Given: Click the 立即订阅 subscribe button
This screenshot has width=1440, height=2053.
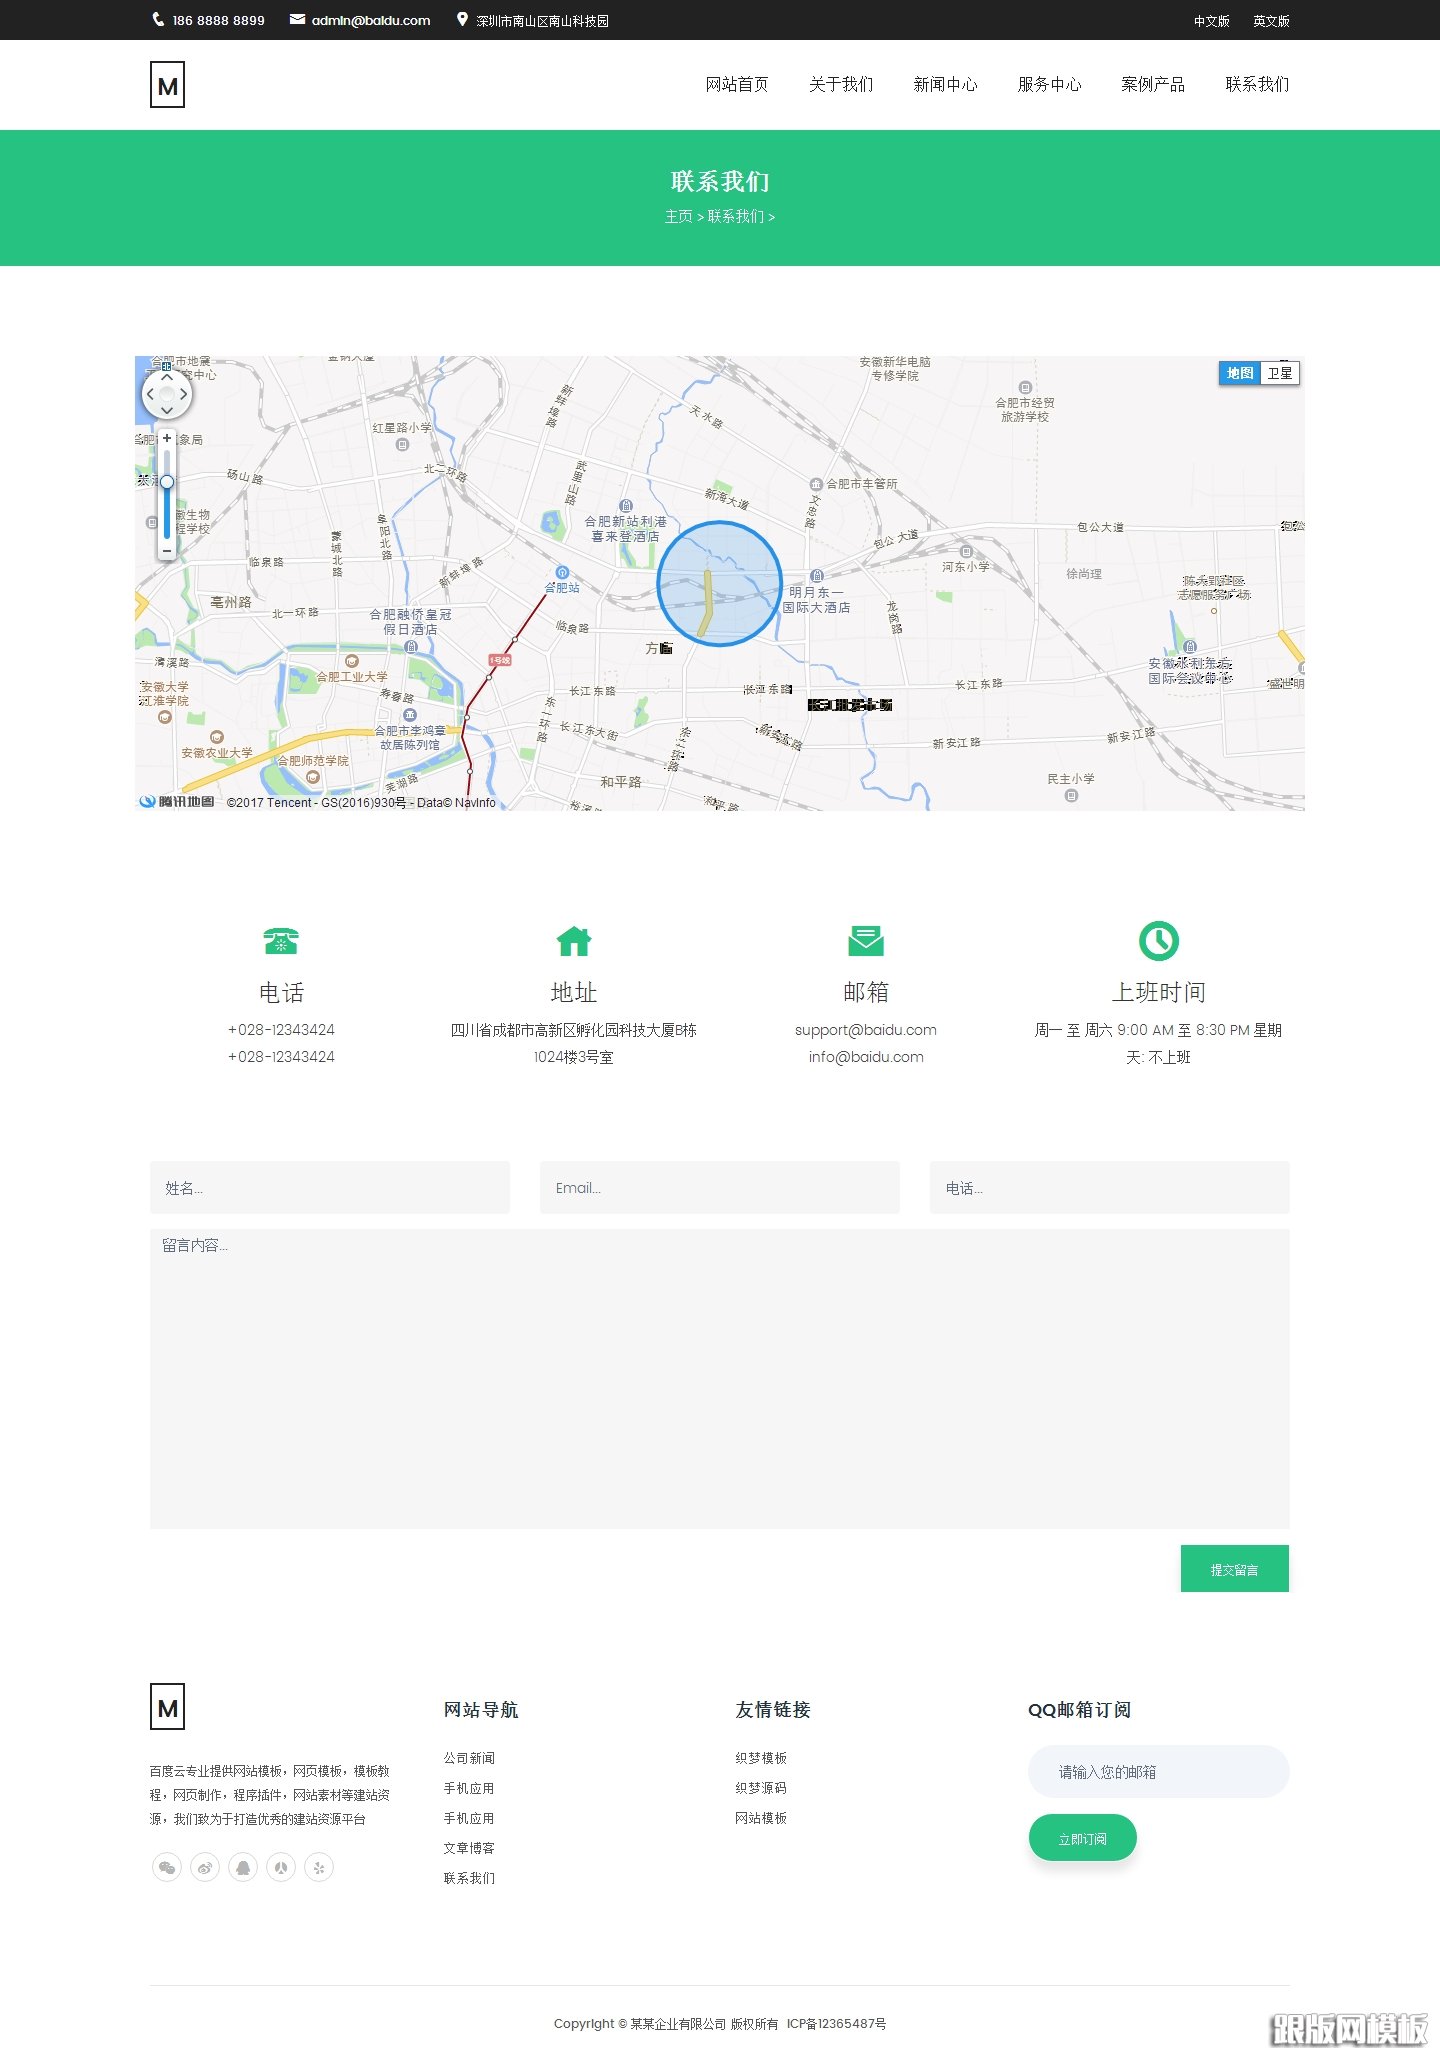Looking at the screenshot, I should tap(1082, 1838).
